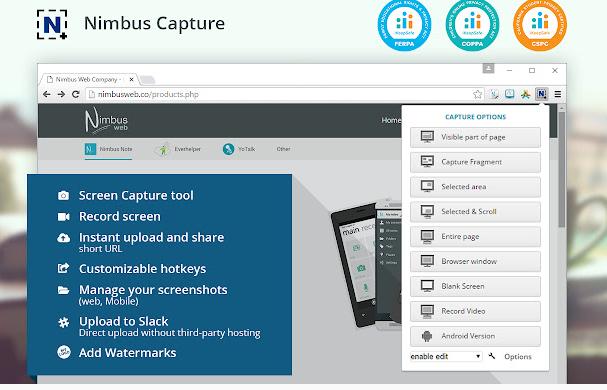Open Android Version option

[x=475, y=336]
